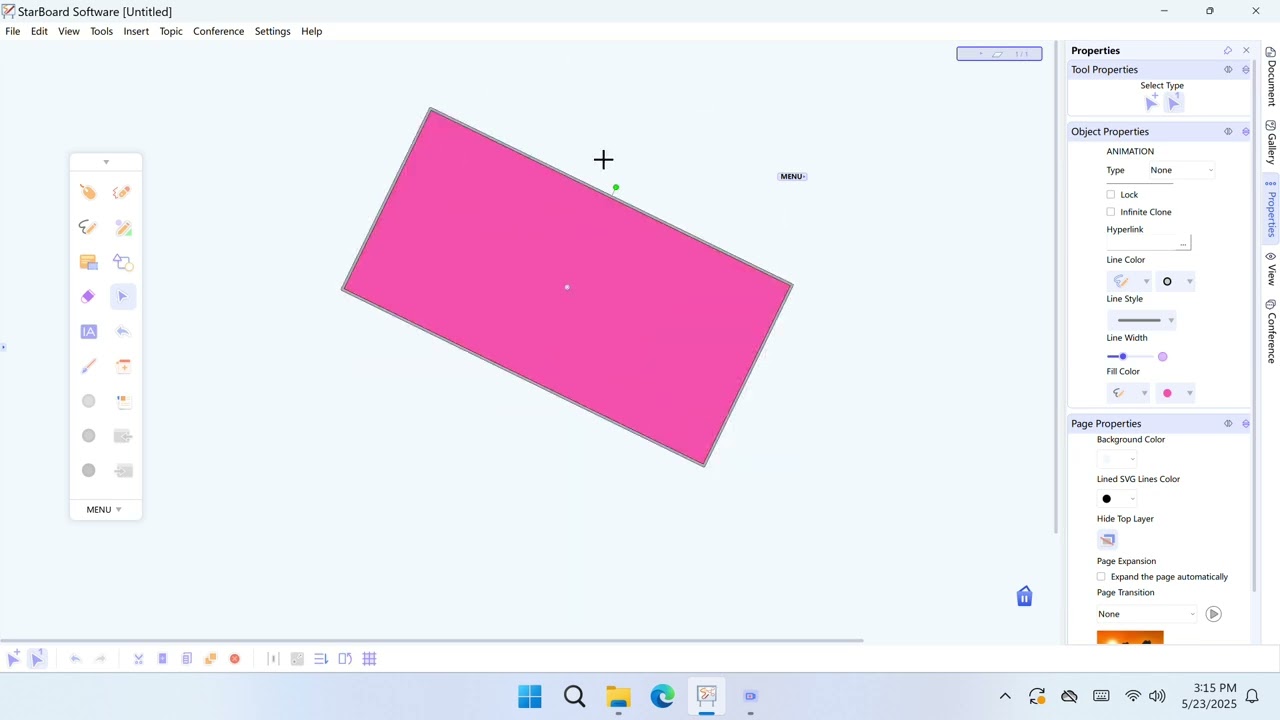Open the Insert menu
Screen dimensions: 1280x720
click(x=136, y=31)
